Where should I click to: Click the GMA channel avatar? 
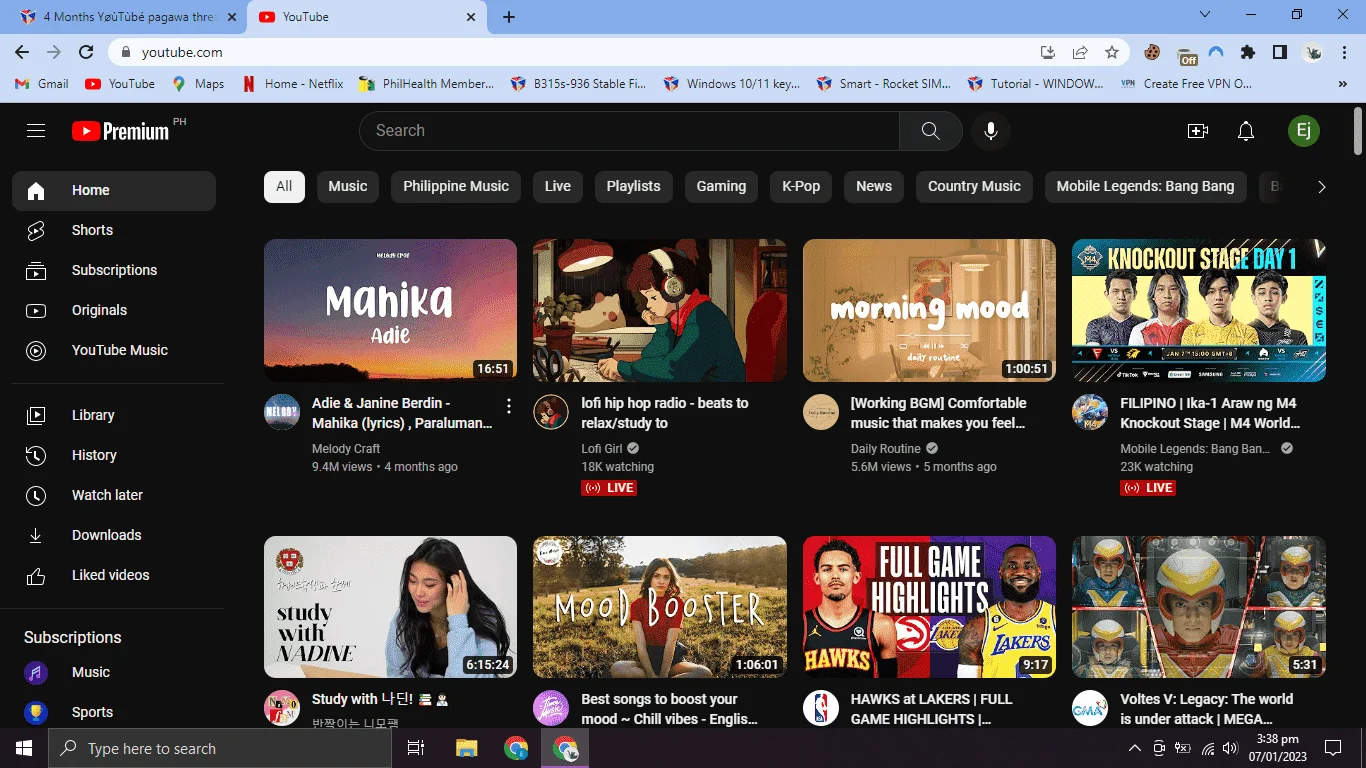1089,708
